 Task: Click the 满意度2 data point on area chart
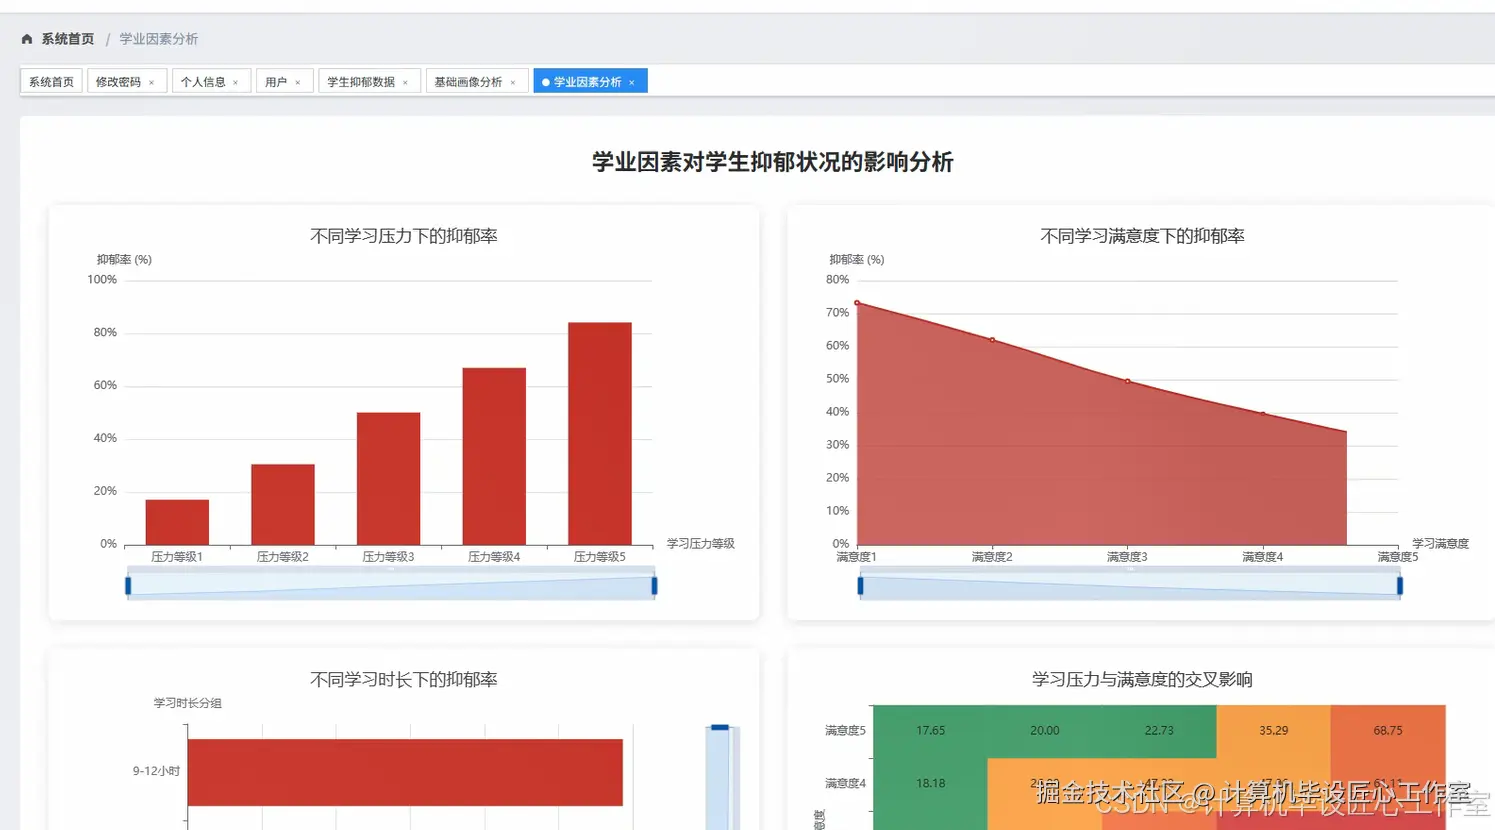tap(992, 340)
